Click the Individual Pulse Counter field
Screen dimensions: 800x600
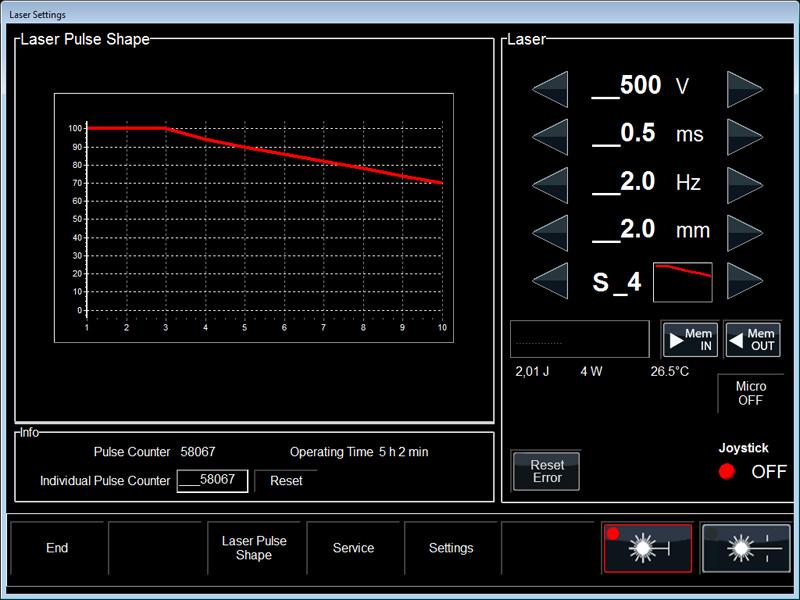(x=211, y=481)
